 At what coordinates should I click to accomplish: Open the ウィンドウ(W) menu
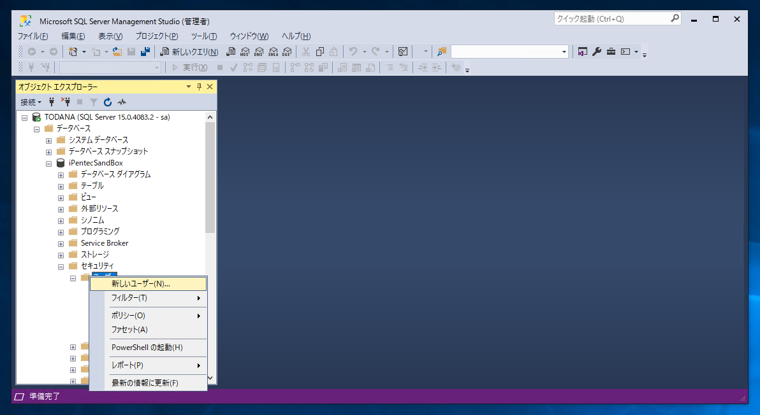click(249, 36)
